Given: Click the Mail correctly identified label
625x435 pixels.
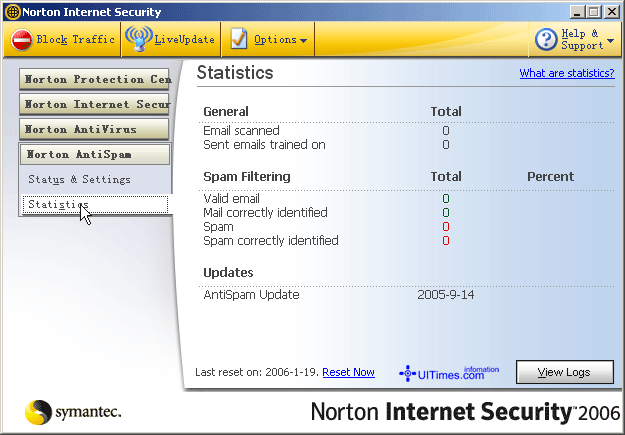Looking at the screenshot, I should click(265, 213).
